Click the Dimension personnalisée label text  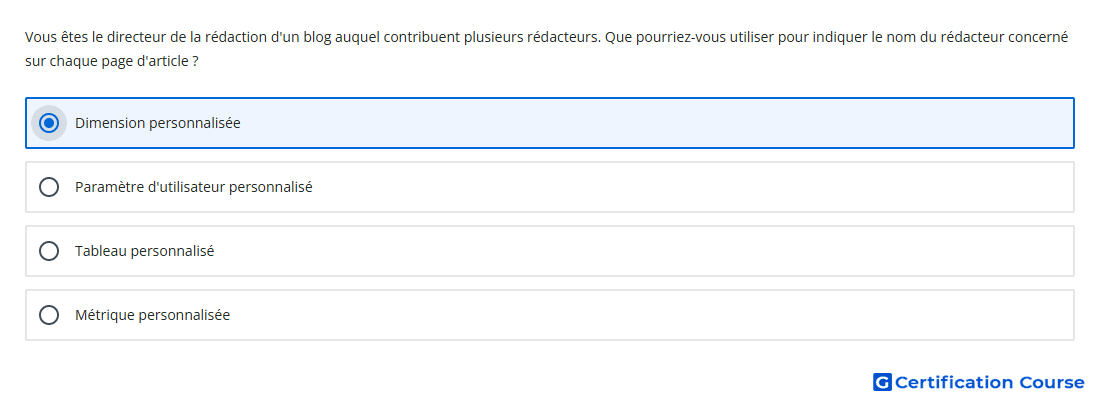[158, 123]
